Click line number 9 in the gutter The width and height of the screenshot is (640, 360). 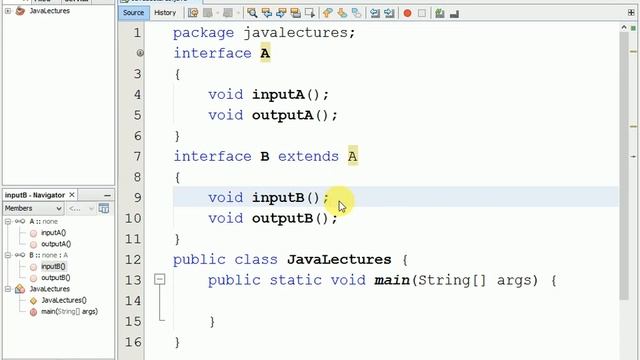pyautogui.click(x=138, y=198)
